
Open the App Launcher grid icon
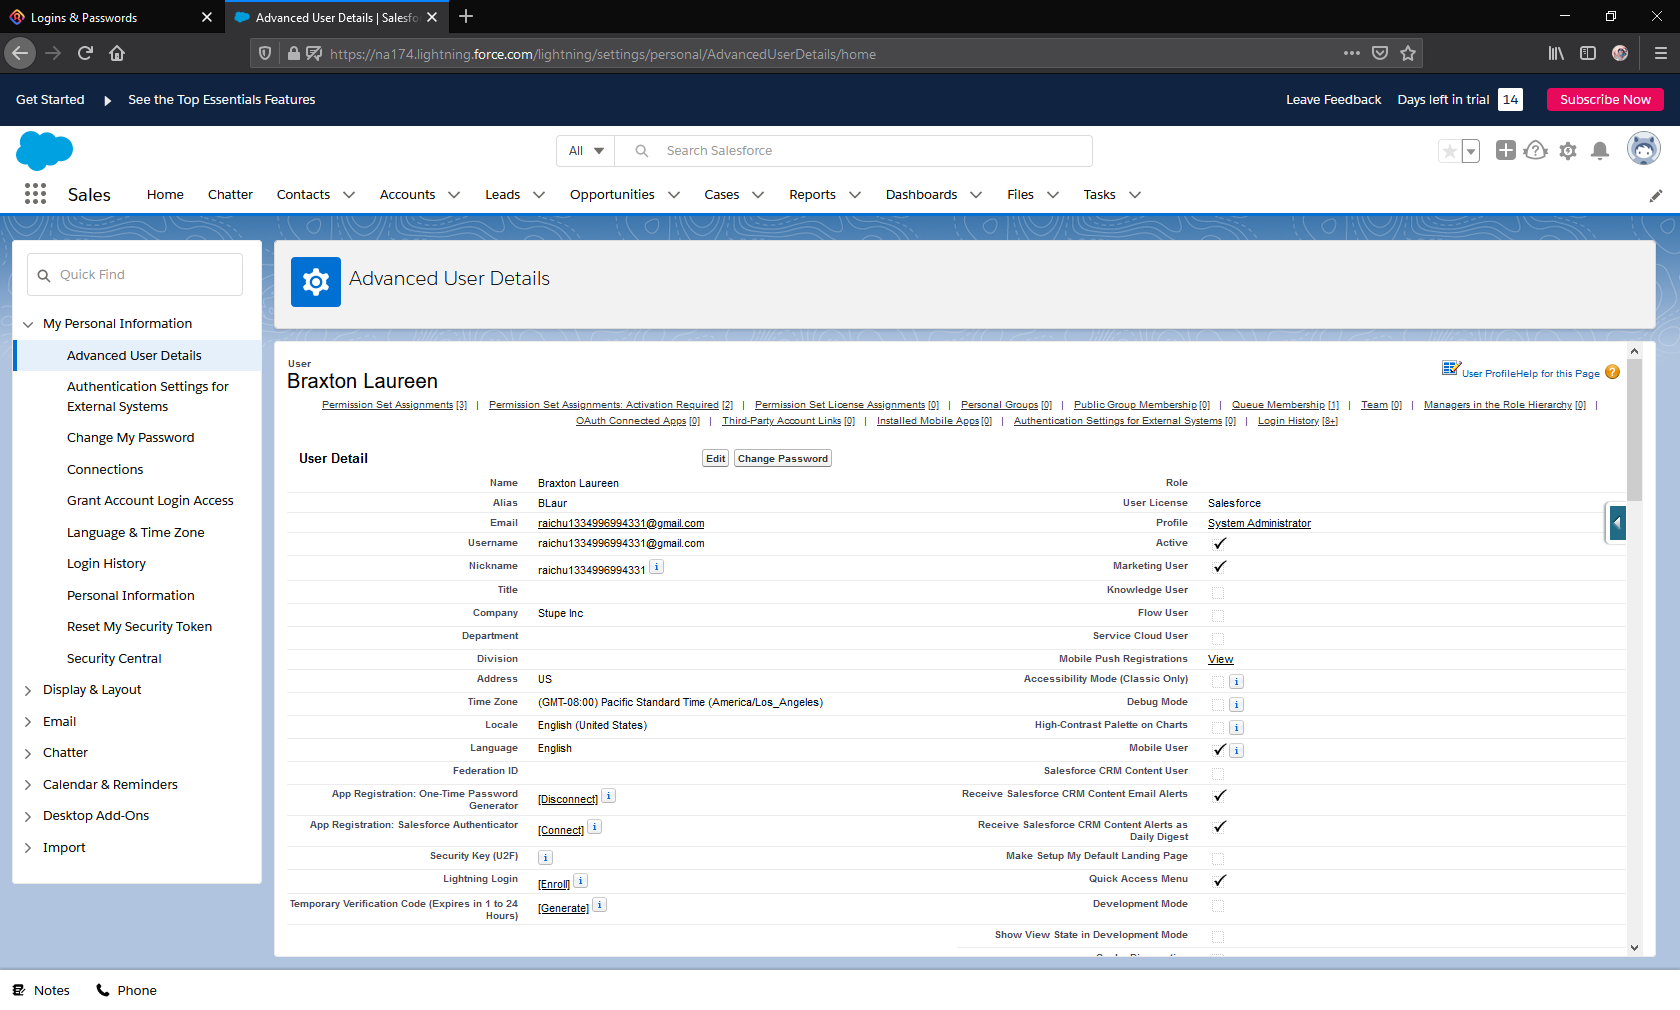click(35, 194)
